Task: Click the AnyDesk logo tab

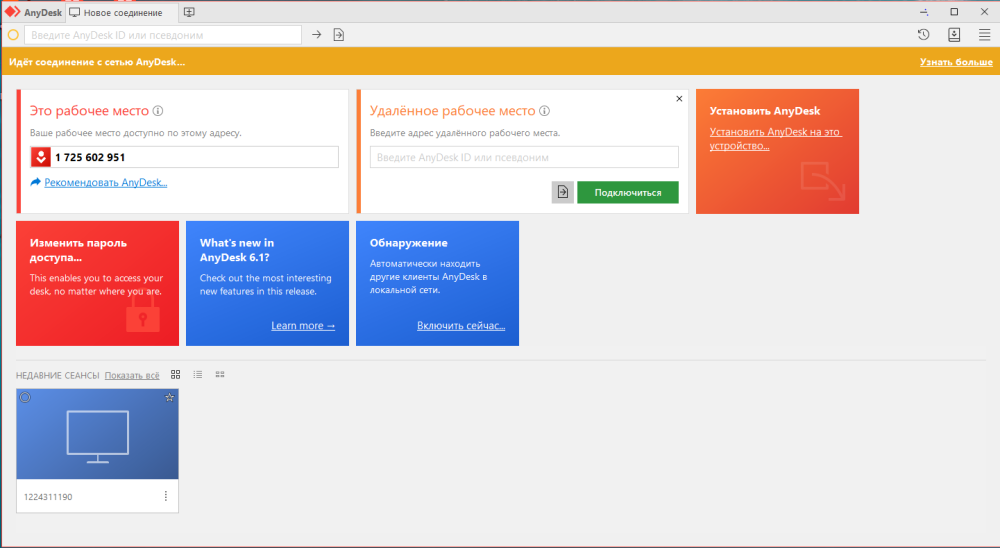Action: [33, 12]
